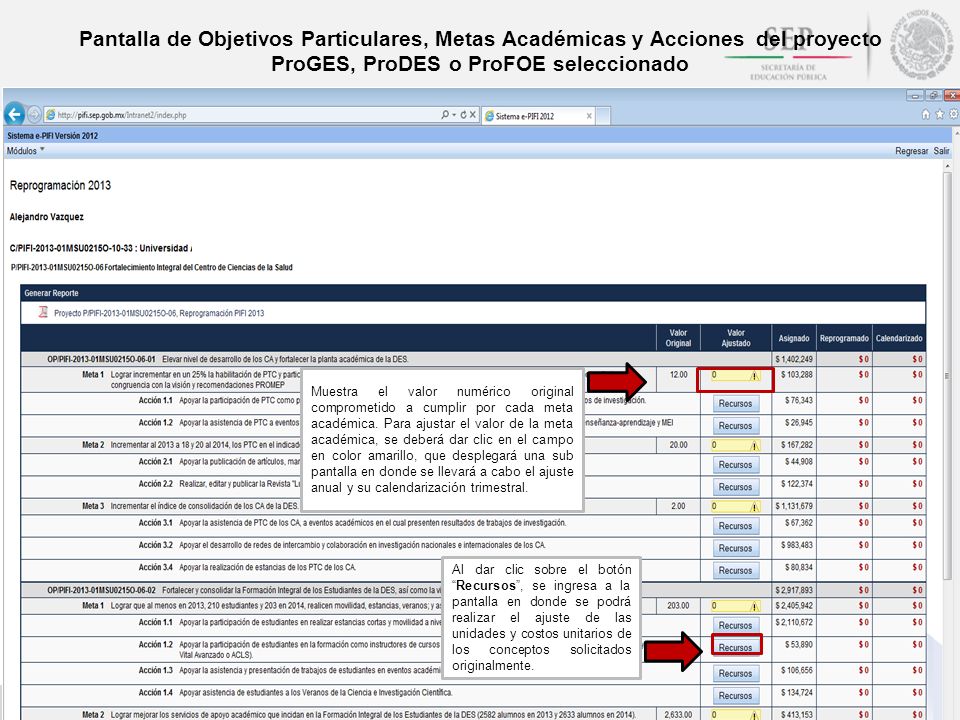
Task: Click the $ 1,131,679 assigned amount
Action: (794, 506)
